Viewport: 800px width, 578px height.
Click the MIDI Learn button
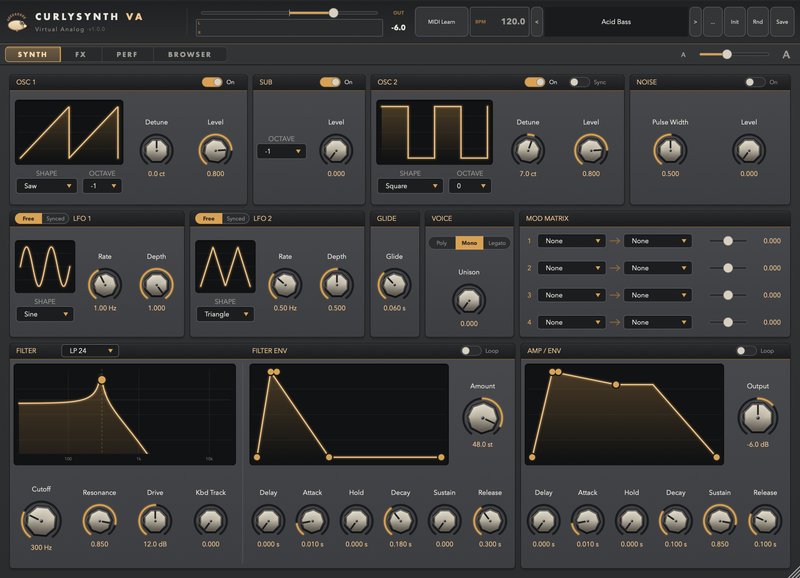pos(441,22)
